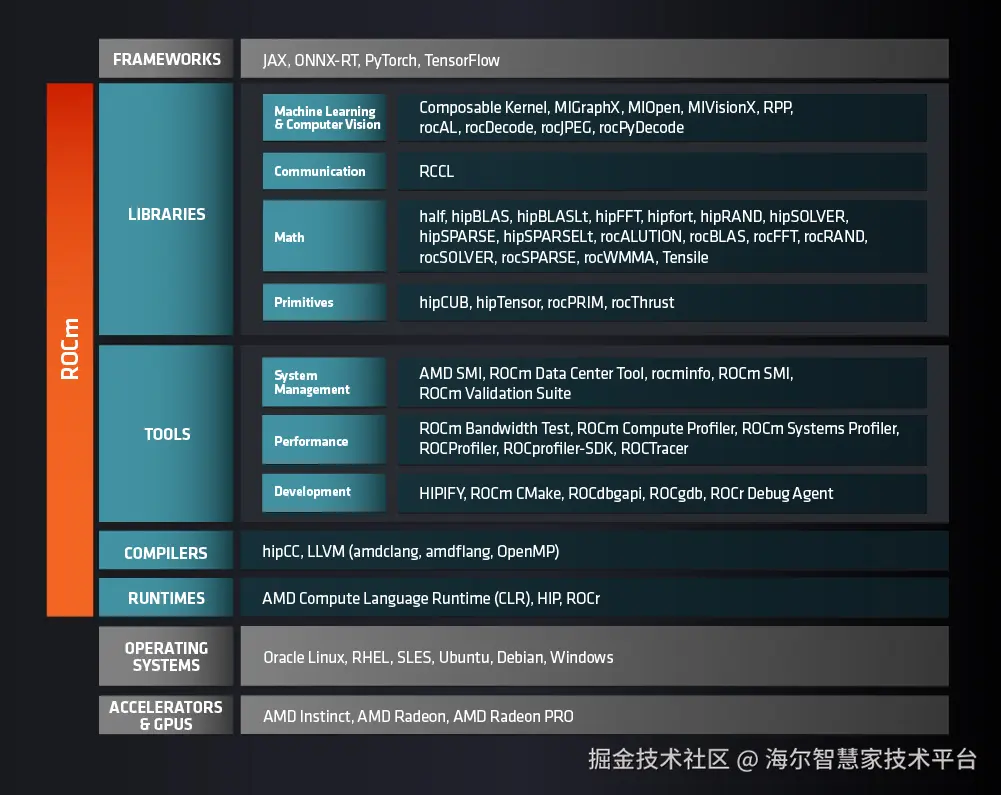Select the Development category label

324,492
